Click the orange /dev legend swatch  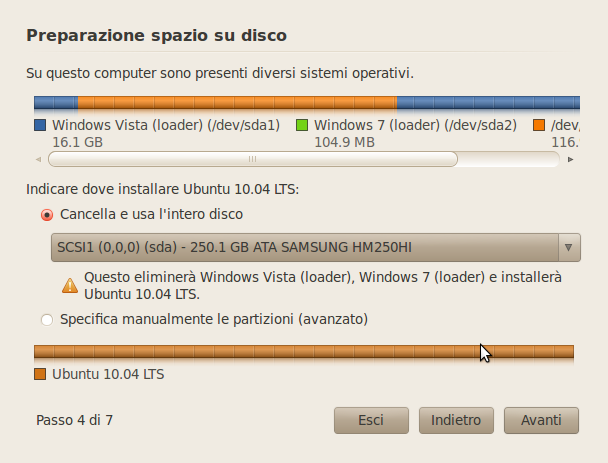pyautogui.click(x=539, y=126)
